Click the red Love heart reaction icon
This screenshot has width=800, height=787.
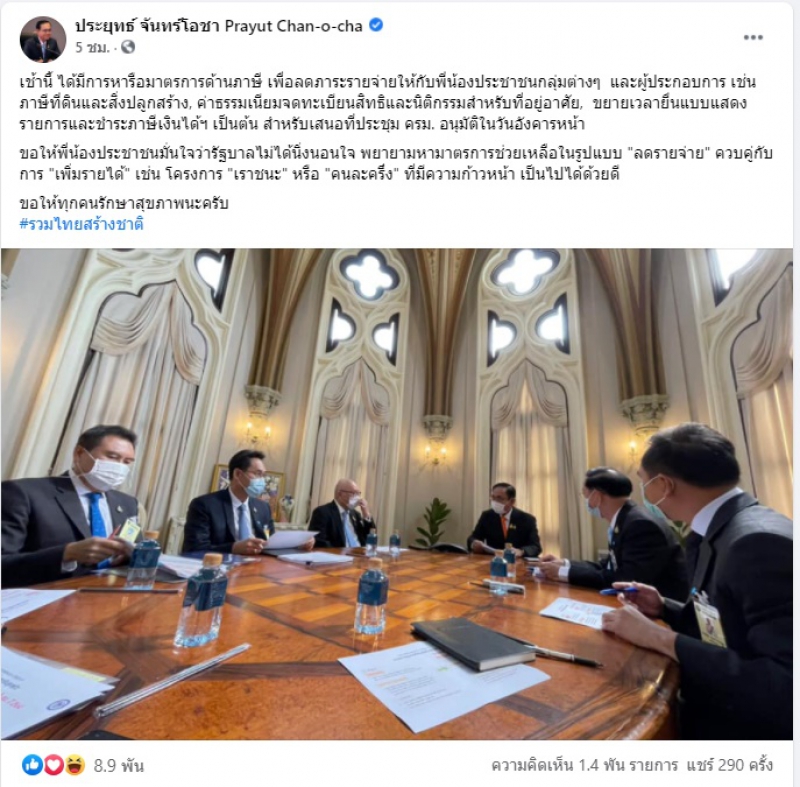coord(54,765)
